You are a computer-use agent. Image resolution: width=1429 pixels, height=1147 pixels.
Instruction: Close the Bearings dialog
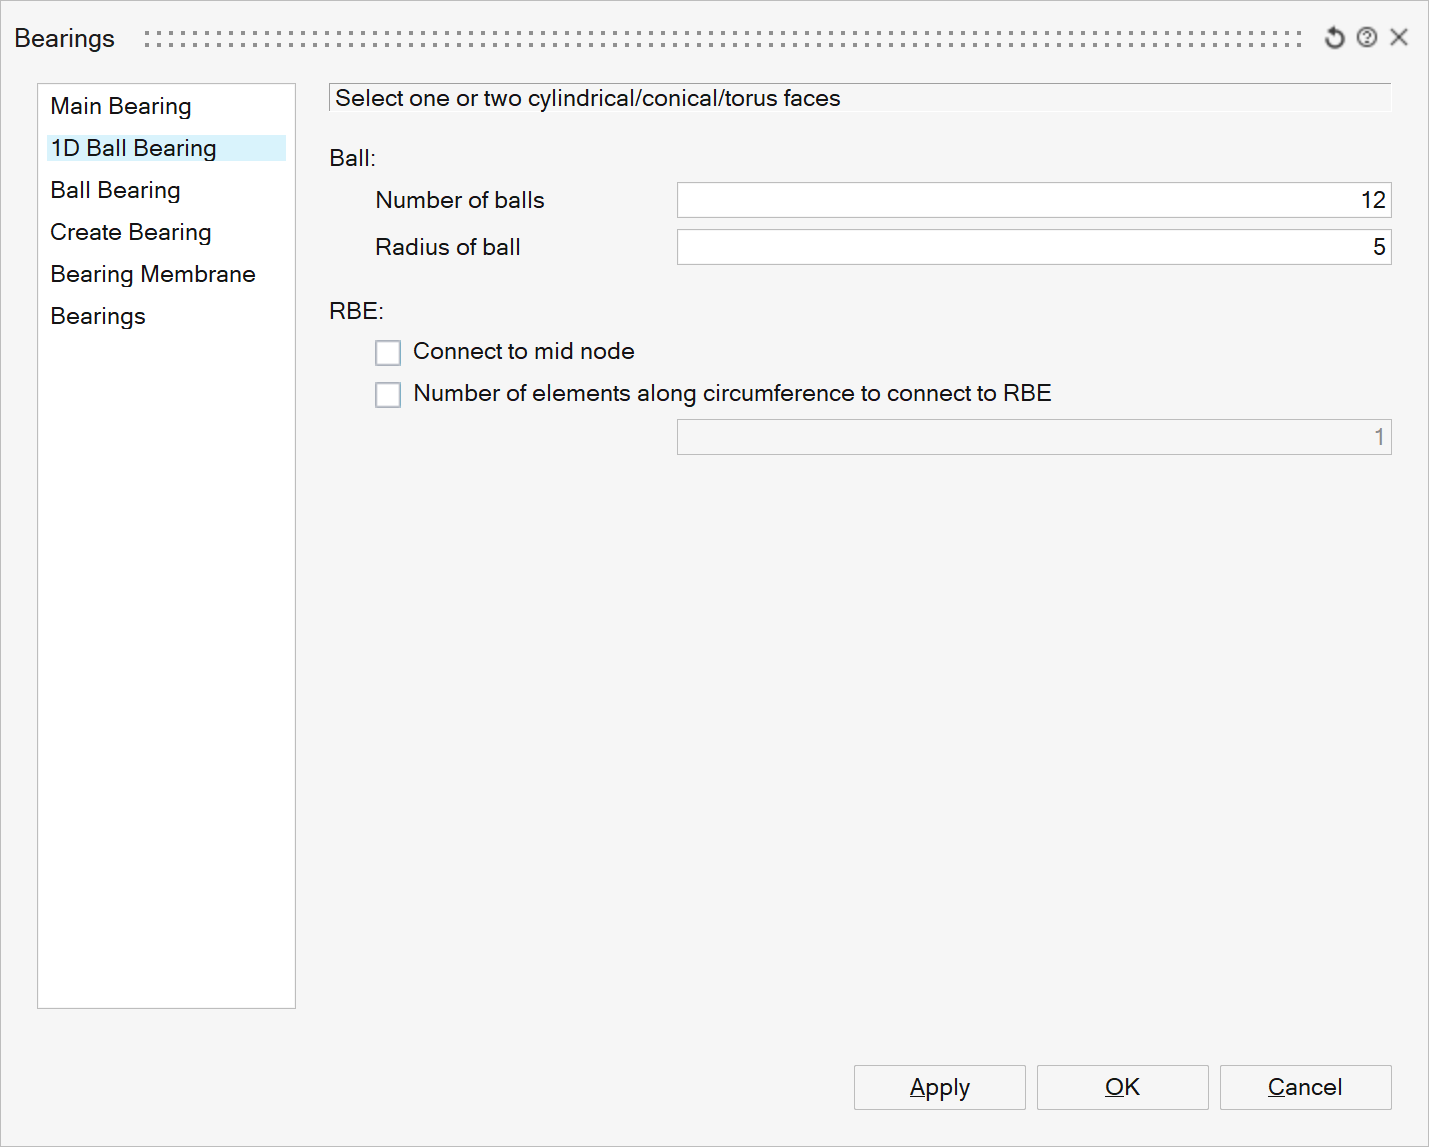coord(1399,38)
